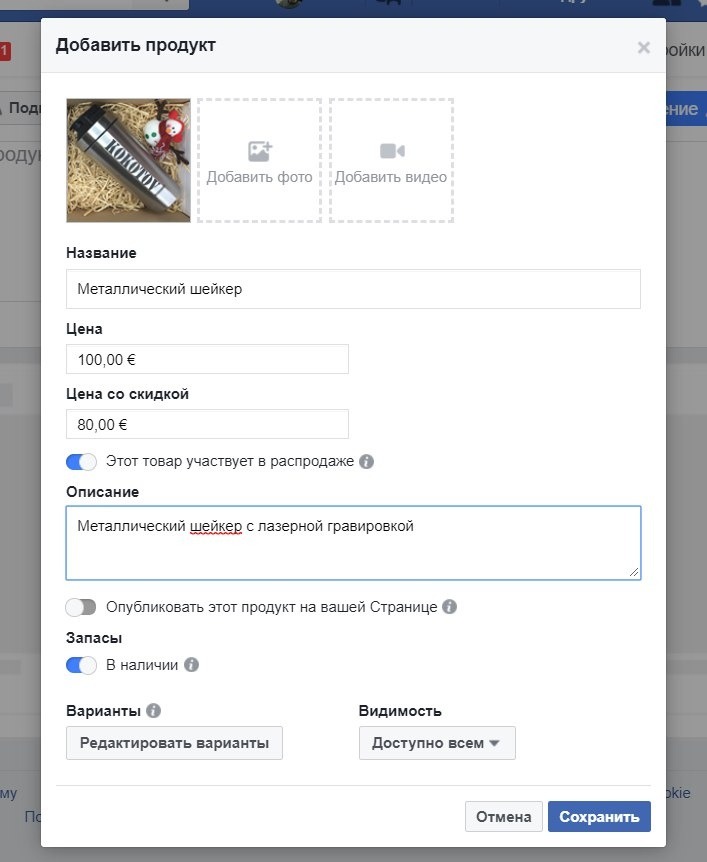
Task: Click info icon next to 'В наличии'
Action: click(191, 665)
